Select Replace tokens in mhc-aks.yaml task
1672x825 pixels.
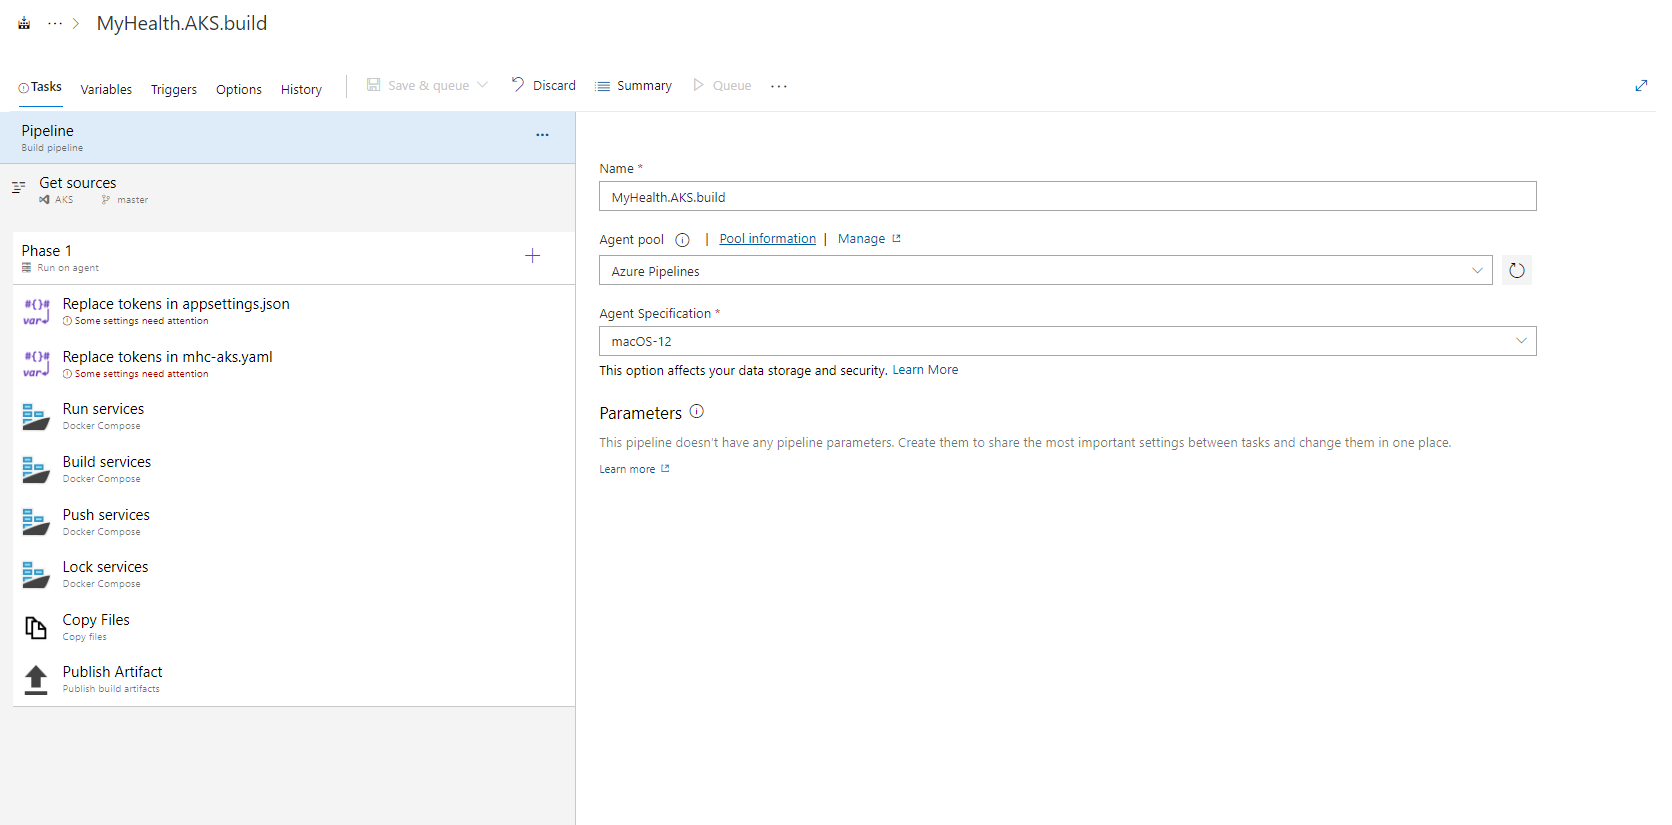[294, 364]
